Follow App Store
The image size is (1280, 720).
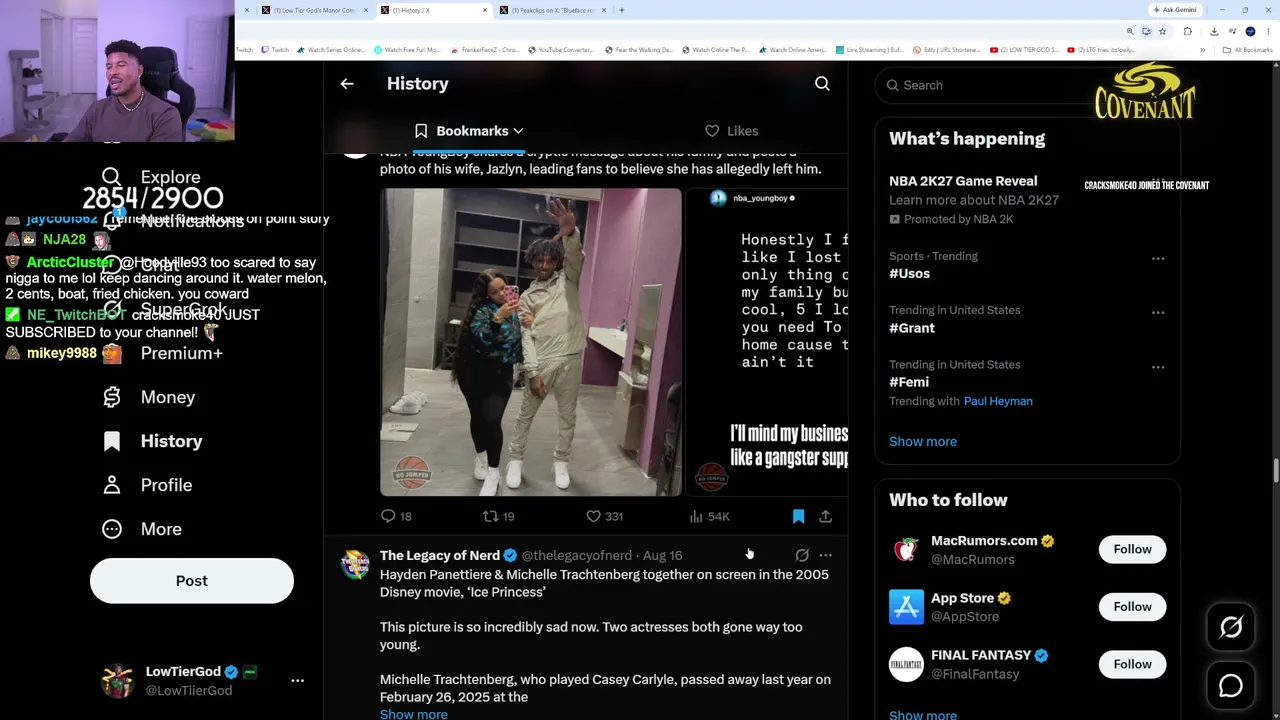(x=1132, y=607)
